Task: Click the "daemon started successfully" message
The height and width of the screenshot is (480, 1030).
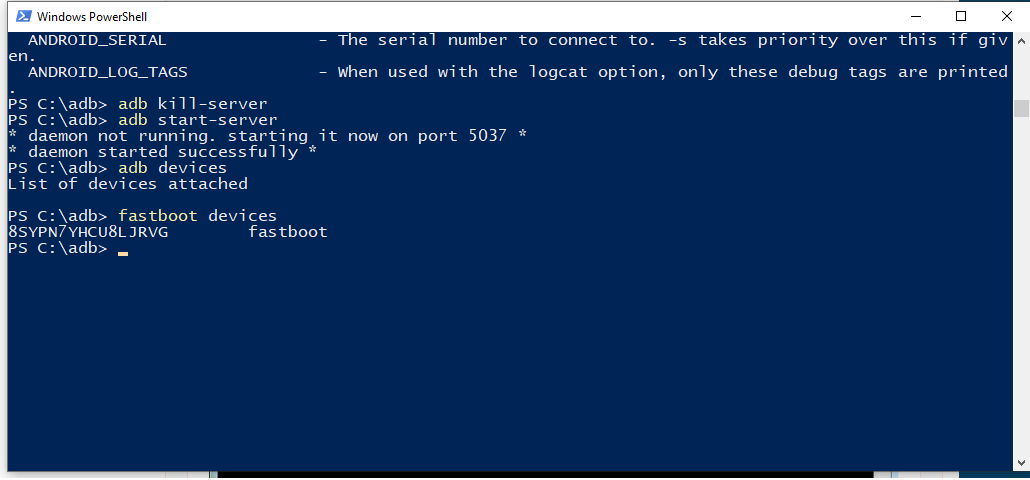Action: [x=162, y=152]
